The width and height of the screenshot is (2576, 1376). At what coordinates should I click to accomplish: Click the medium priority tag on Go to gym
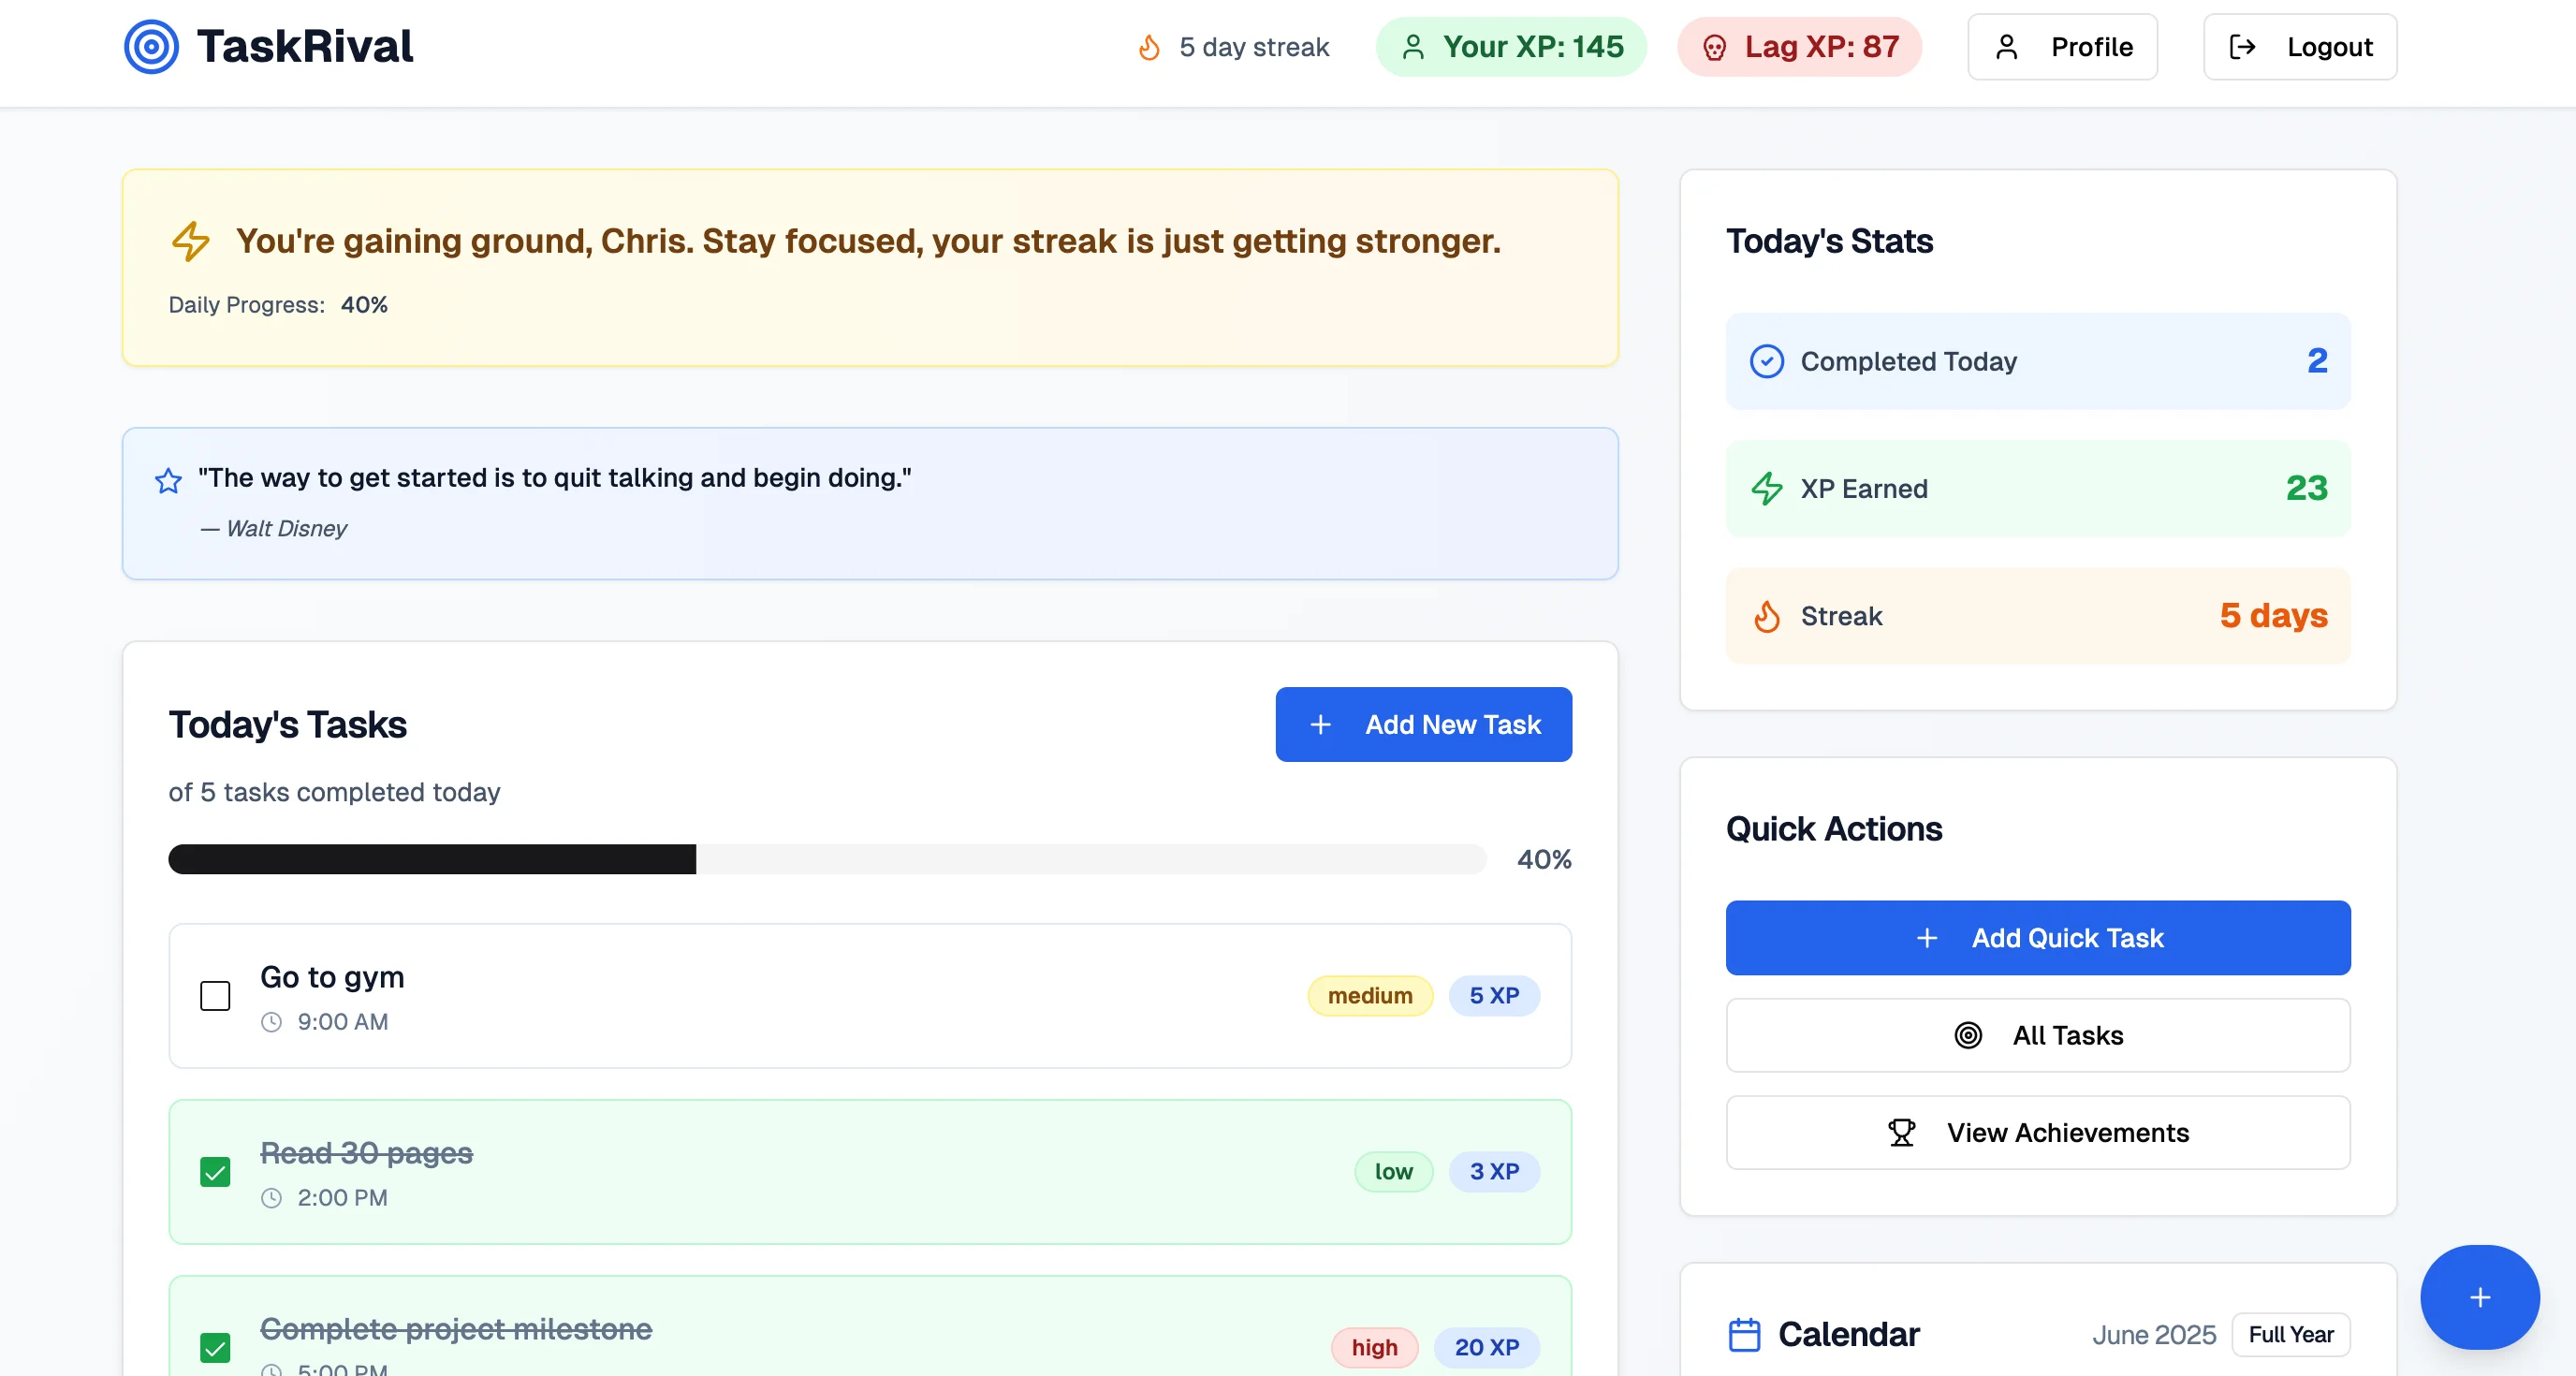click(1369, 996)
